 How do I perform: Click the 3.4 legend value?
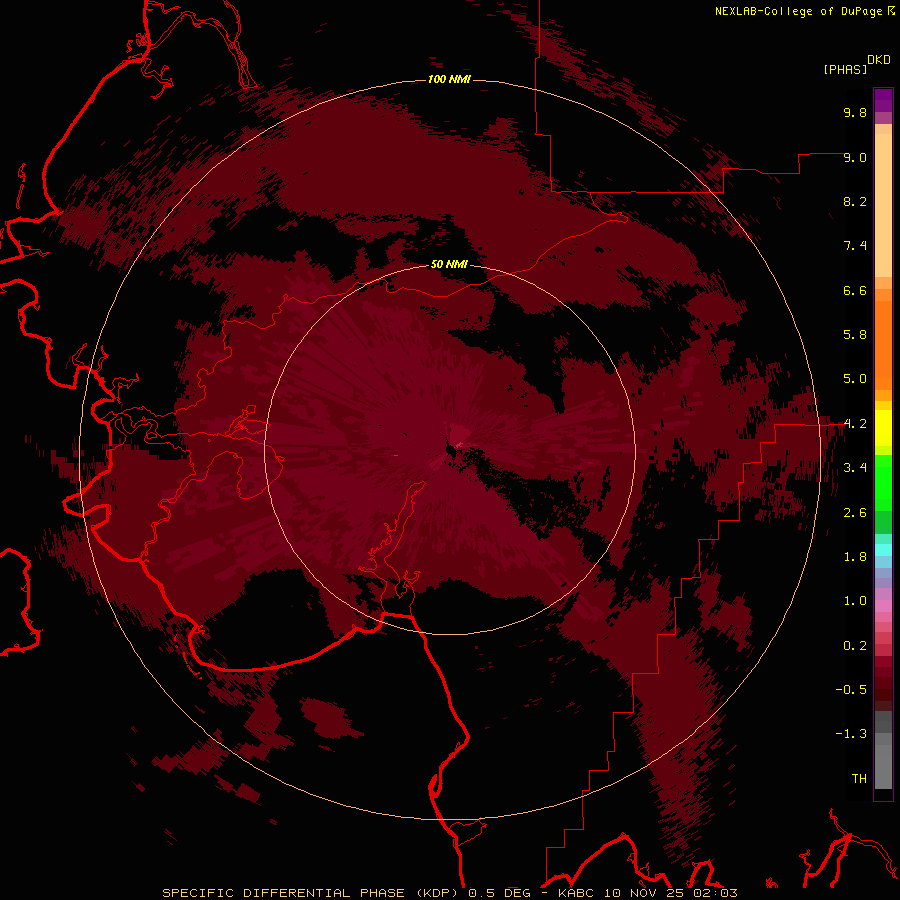[x=855, y=468]
